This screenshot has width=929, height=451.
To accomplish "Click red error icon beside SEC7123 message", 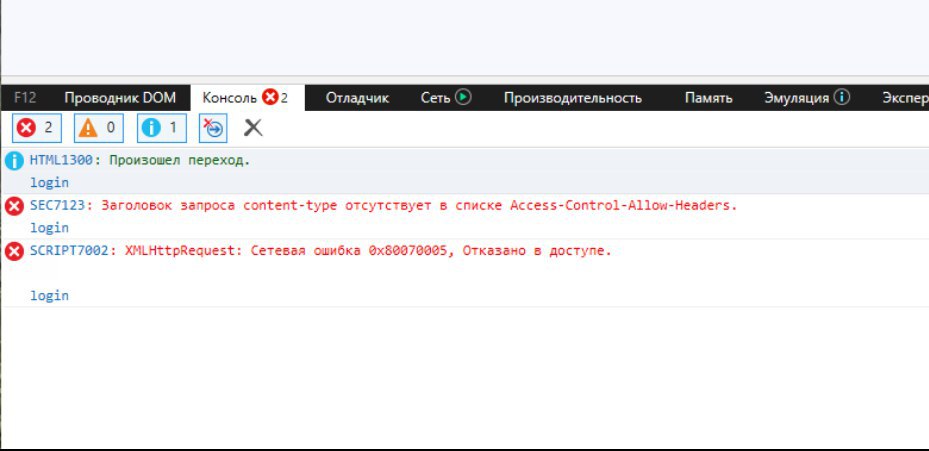I will 14,206.
